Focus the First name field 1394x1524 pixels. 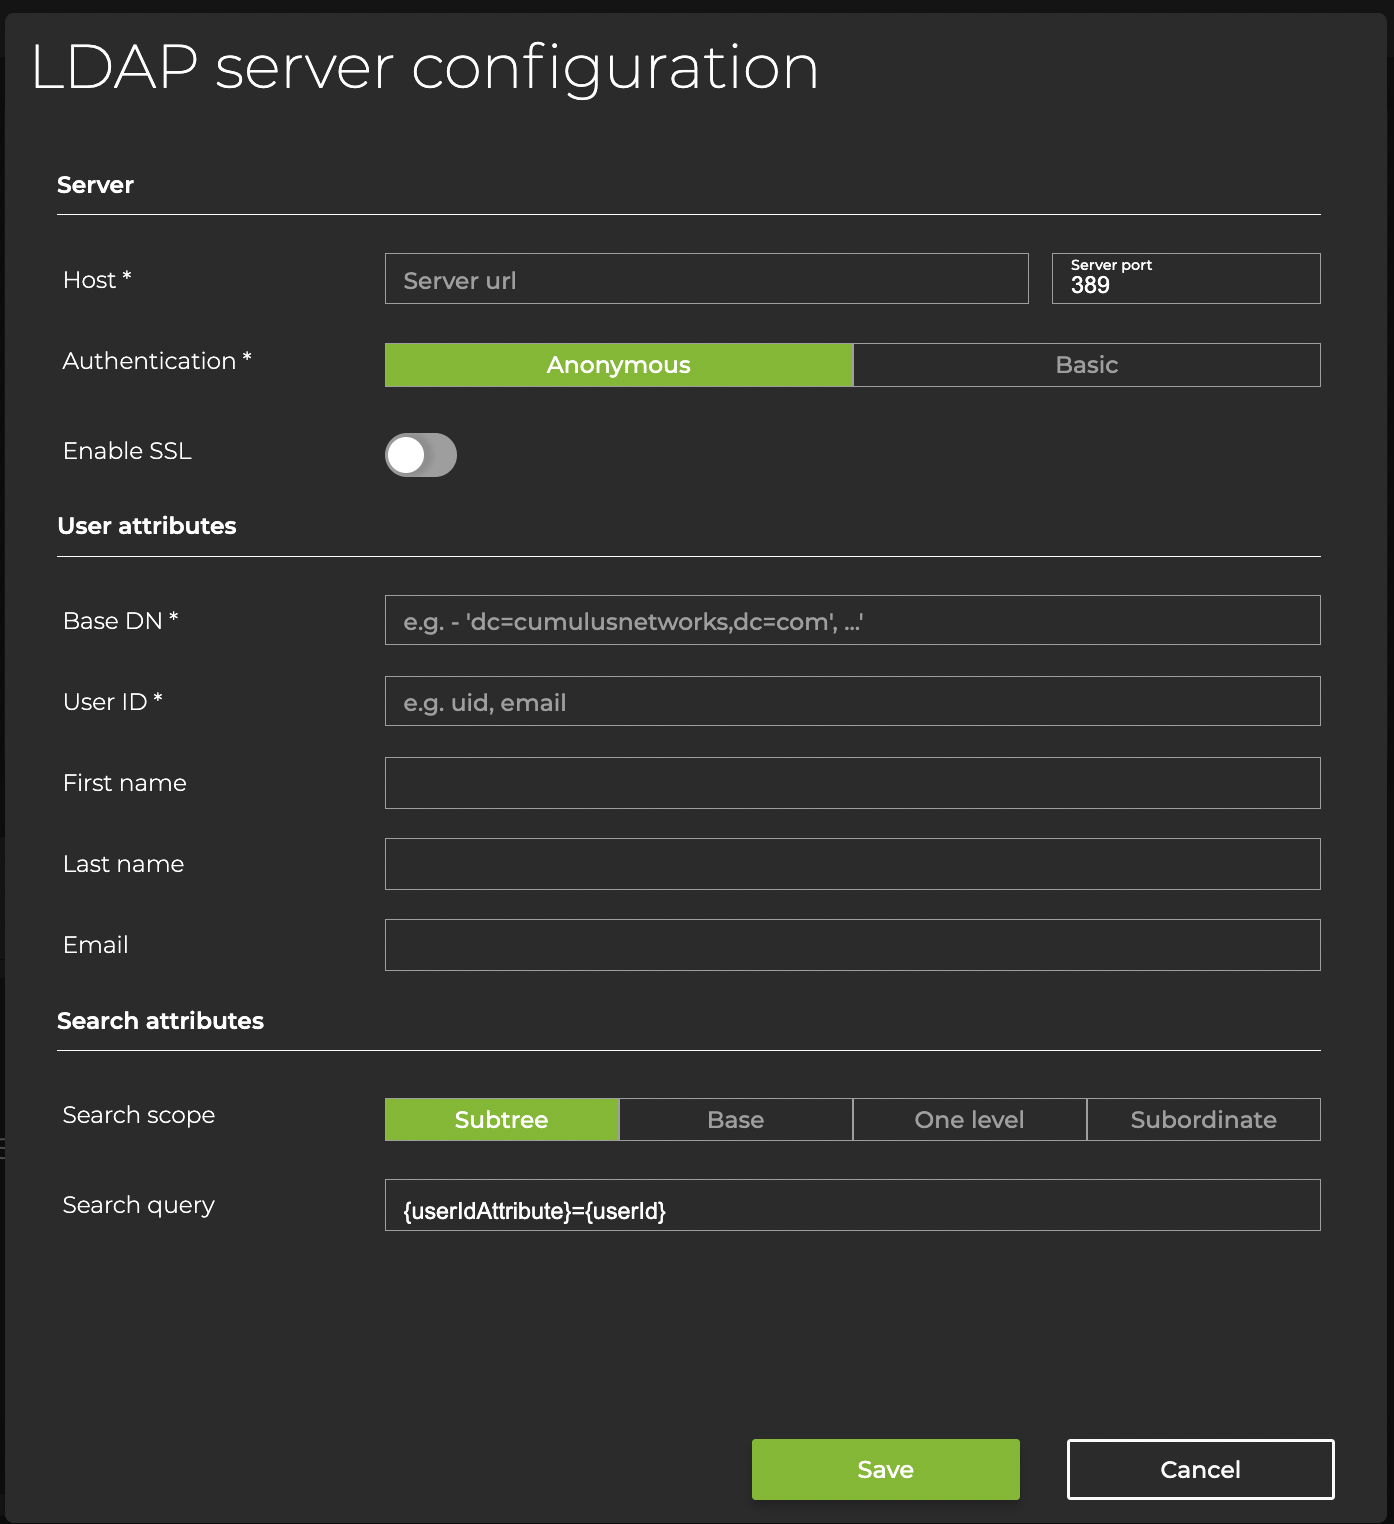(x=852, y=783)
